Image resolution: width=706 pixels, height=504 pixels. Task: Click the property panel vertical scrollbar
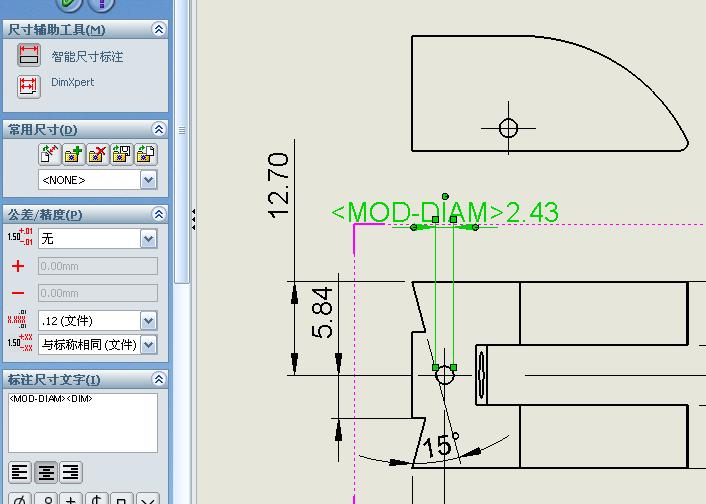(x=182, y=142)
